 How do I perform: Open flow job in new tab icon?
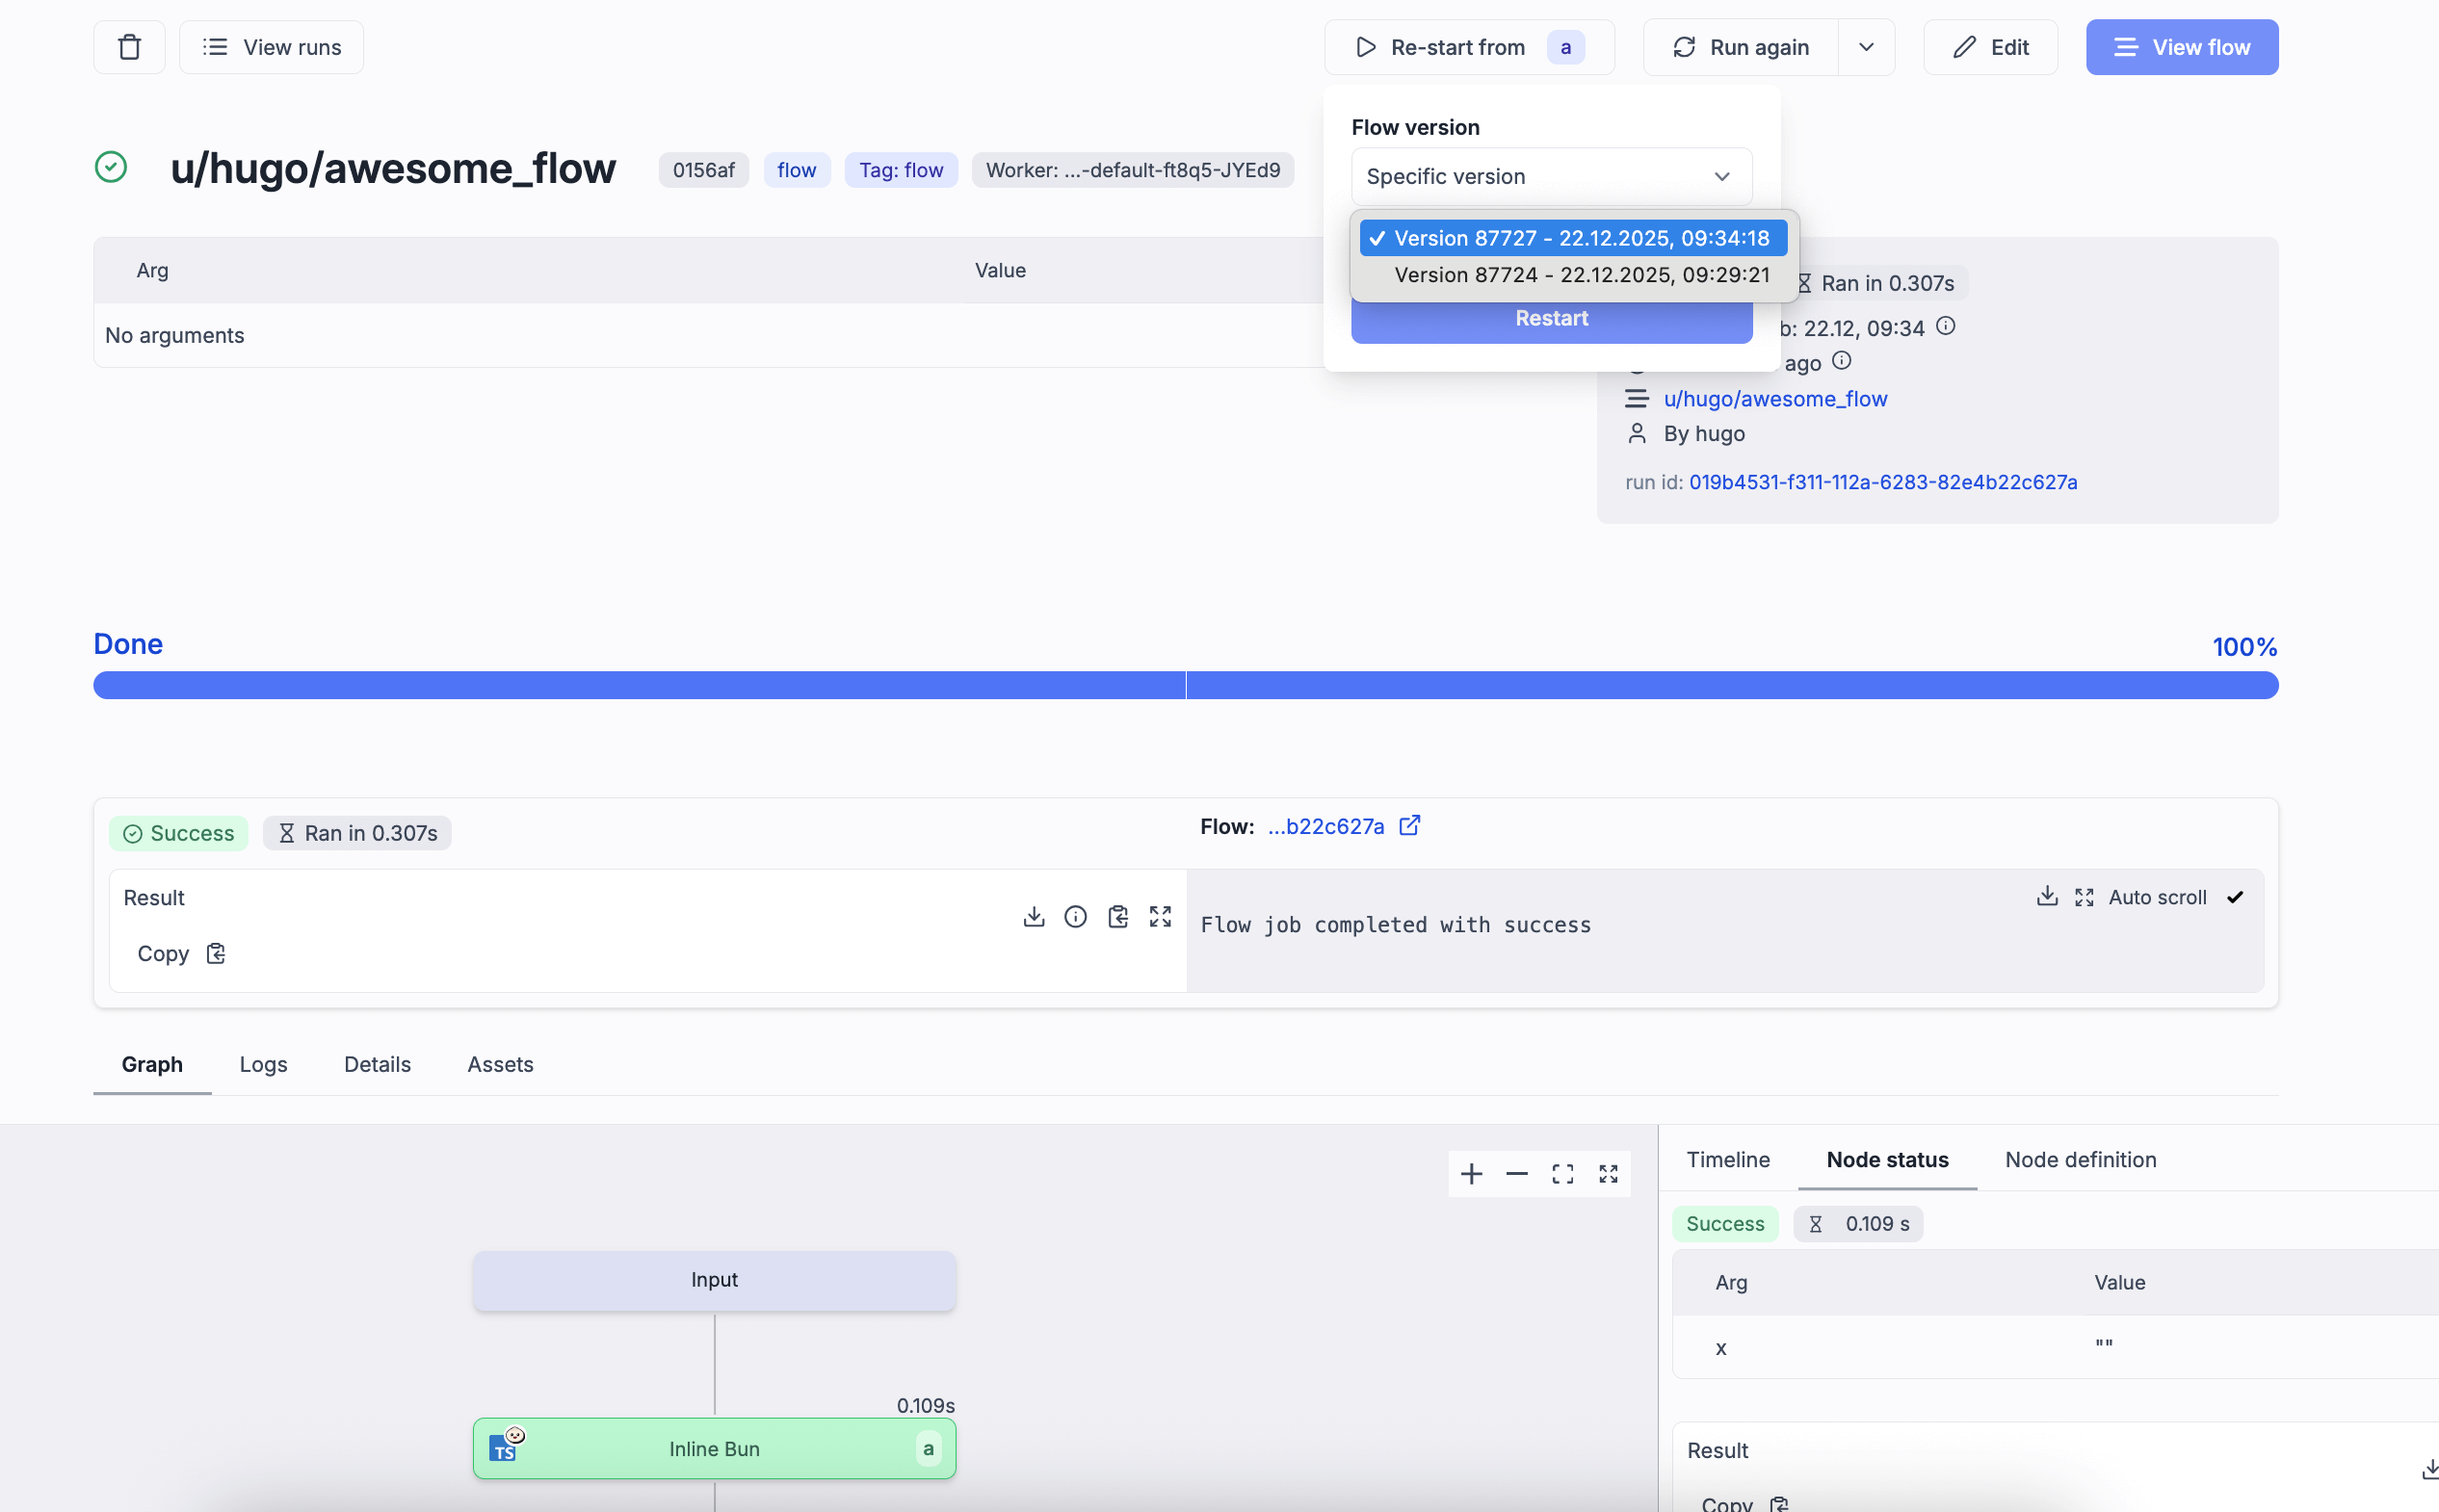point(1409,826)
